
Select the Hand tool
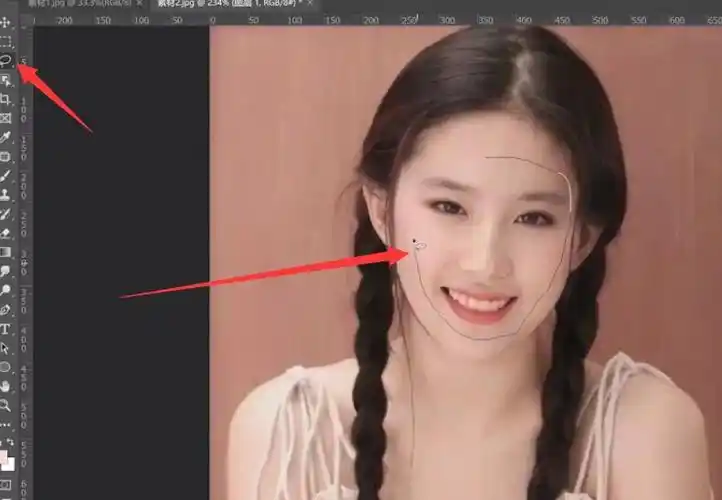coord(6,386)
